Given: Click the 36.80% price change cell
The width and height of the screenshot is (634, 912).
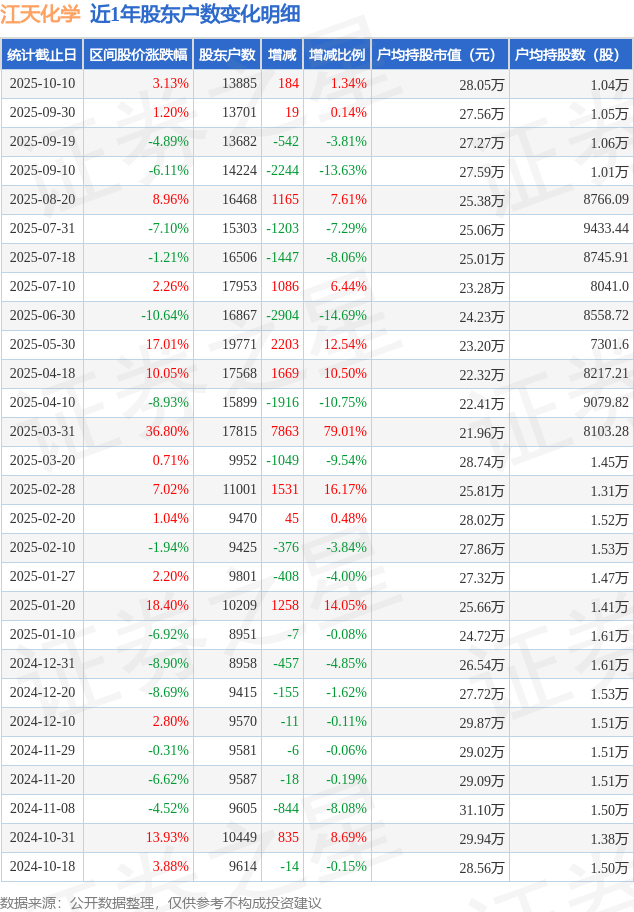Looking at the screenshot, I should tap(167, 432).
